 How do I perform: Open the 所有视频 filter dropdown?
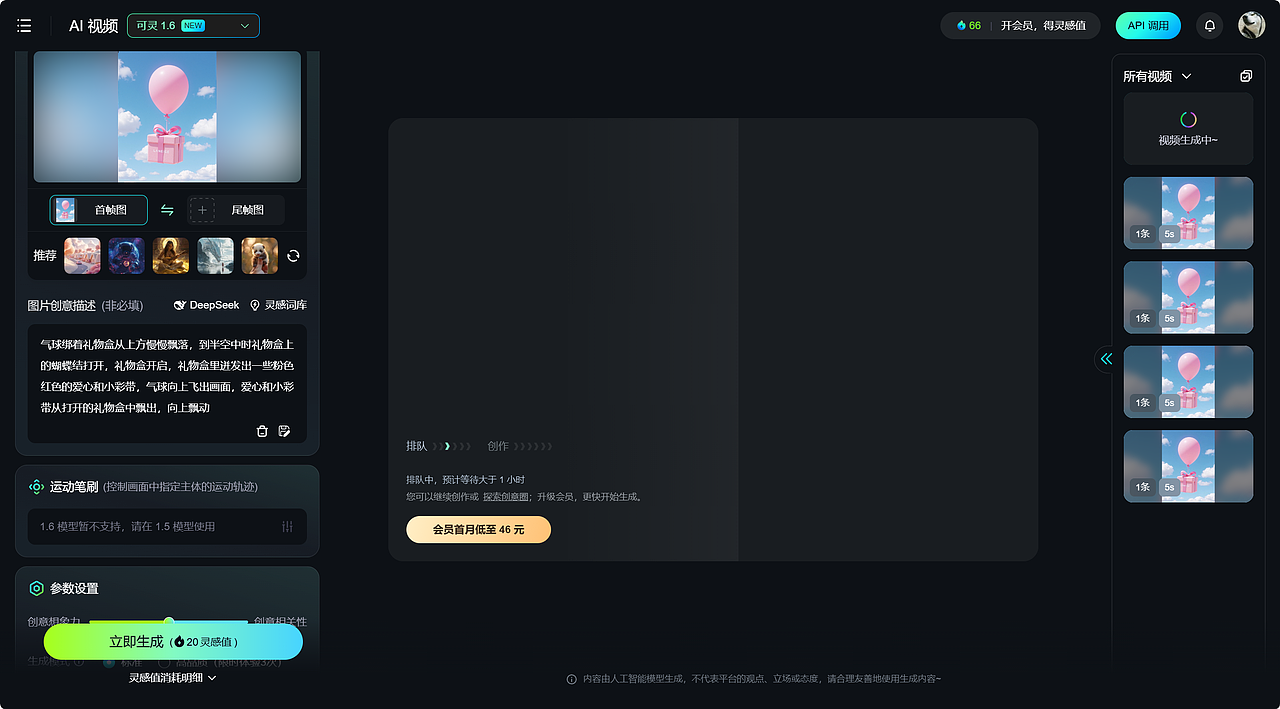pos(1158,76)
